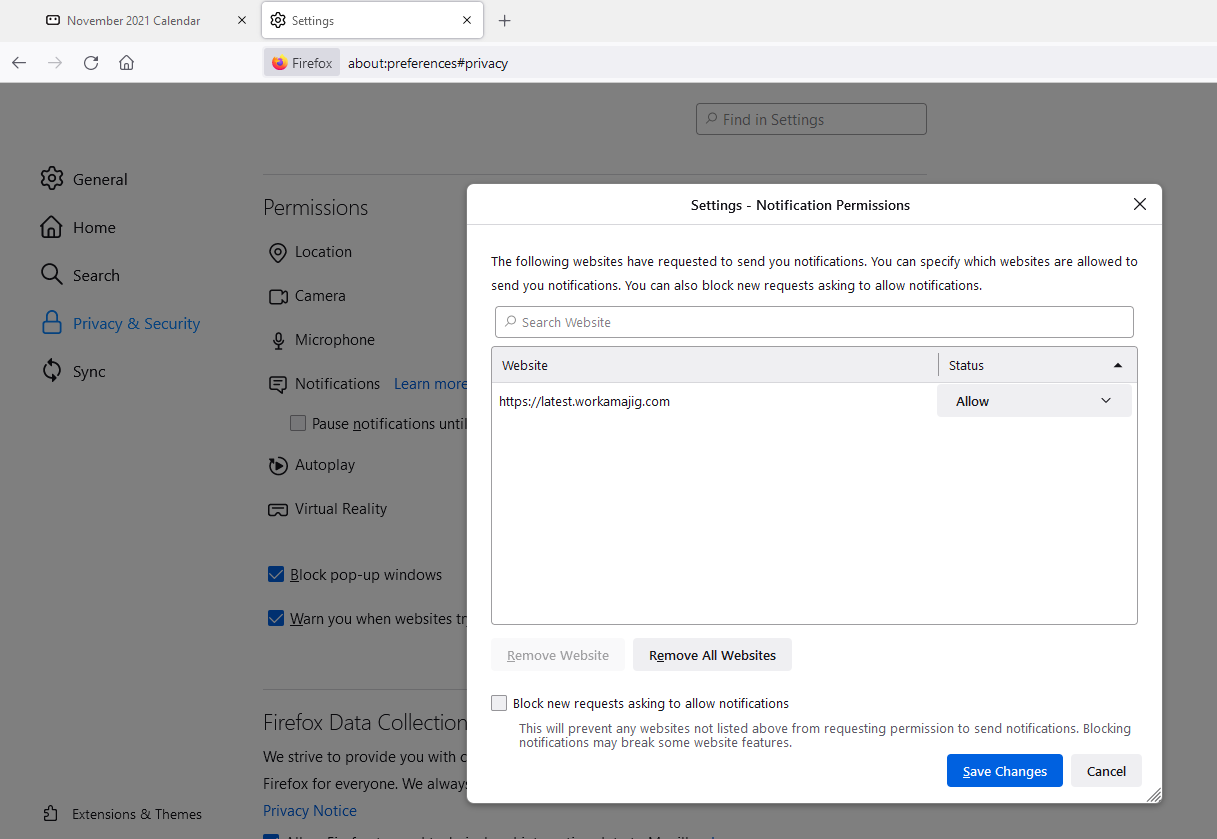Open the Allow status dropdown for workamajig
The width and height of the screenshot is (1217, 839).
pos(1034,401)
